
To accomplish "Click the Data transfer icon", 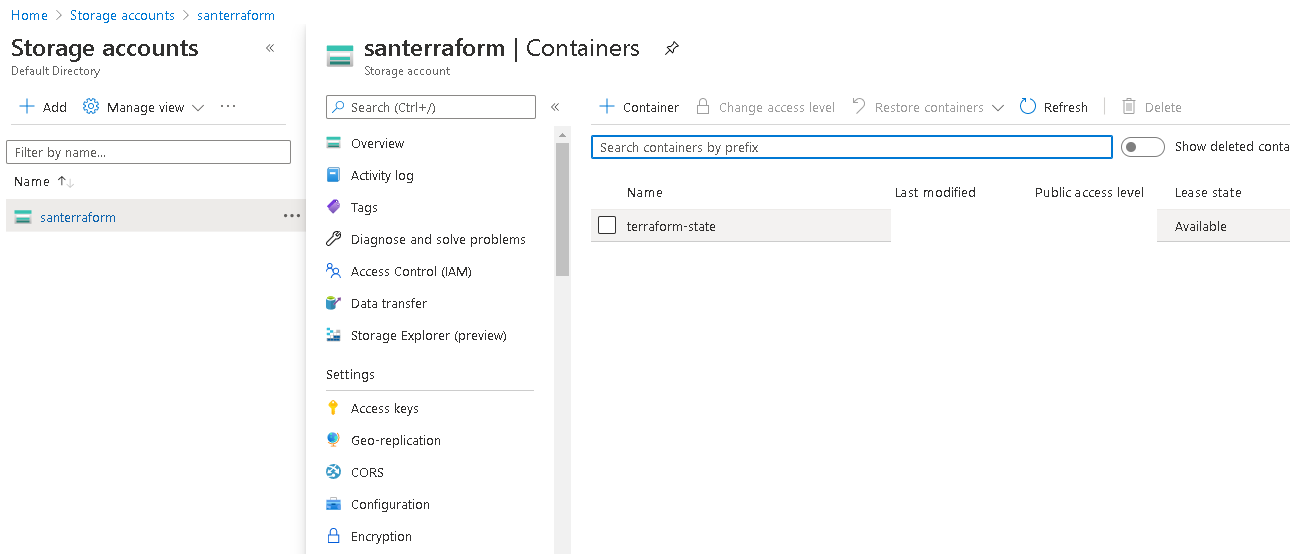I will pos(334,303).
